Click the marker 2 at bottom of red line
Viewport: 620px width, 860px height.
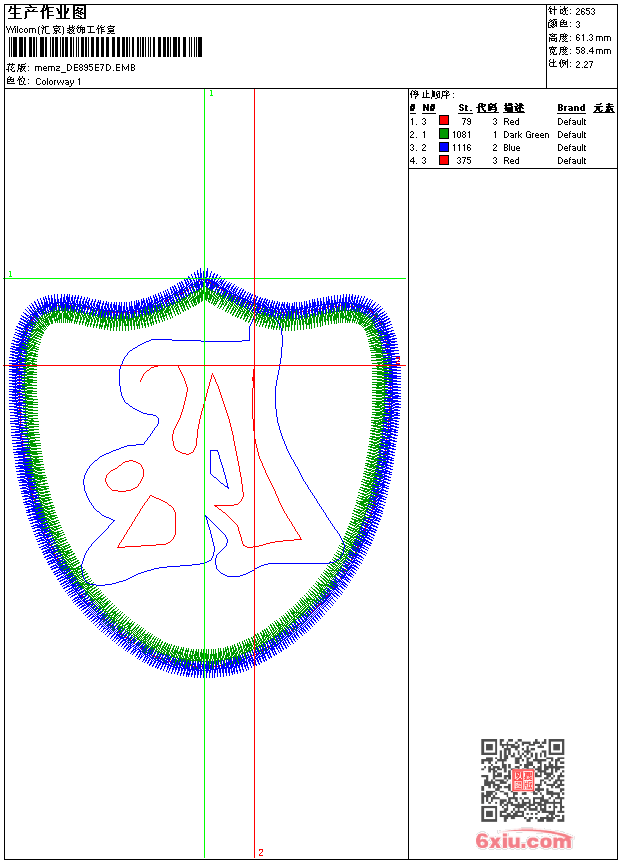pyautogui.click(x=261, y=852)
